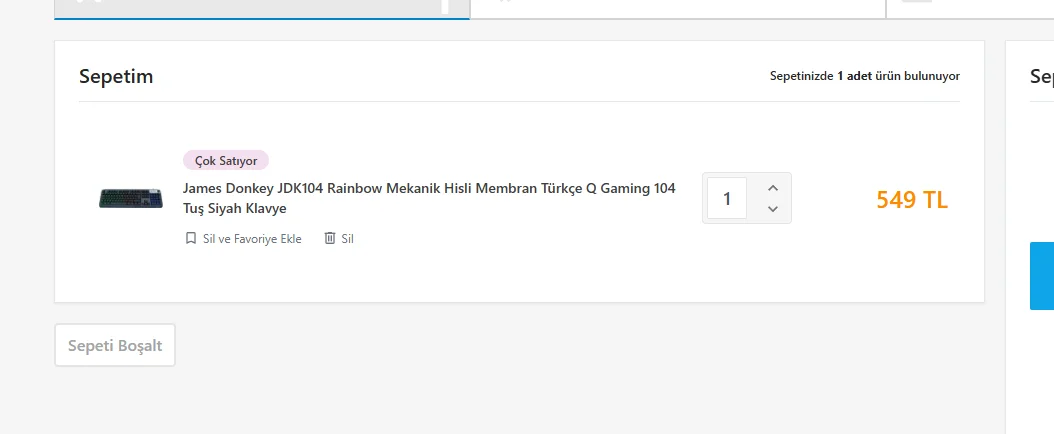The image size is (1054, 434).
Task: Decrease quantity with the down arrow
Action: [772, 209]
